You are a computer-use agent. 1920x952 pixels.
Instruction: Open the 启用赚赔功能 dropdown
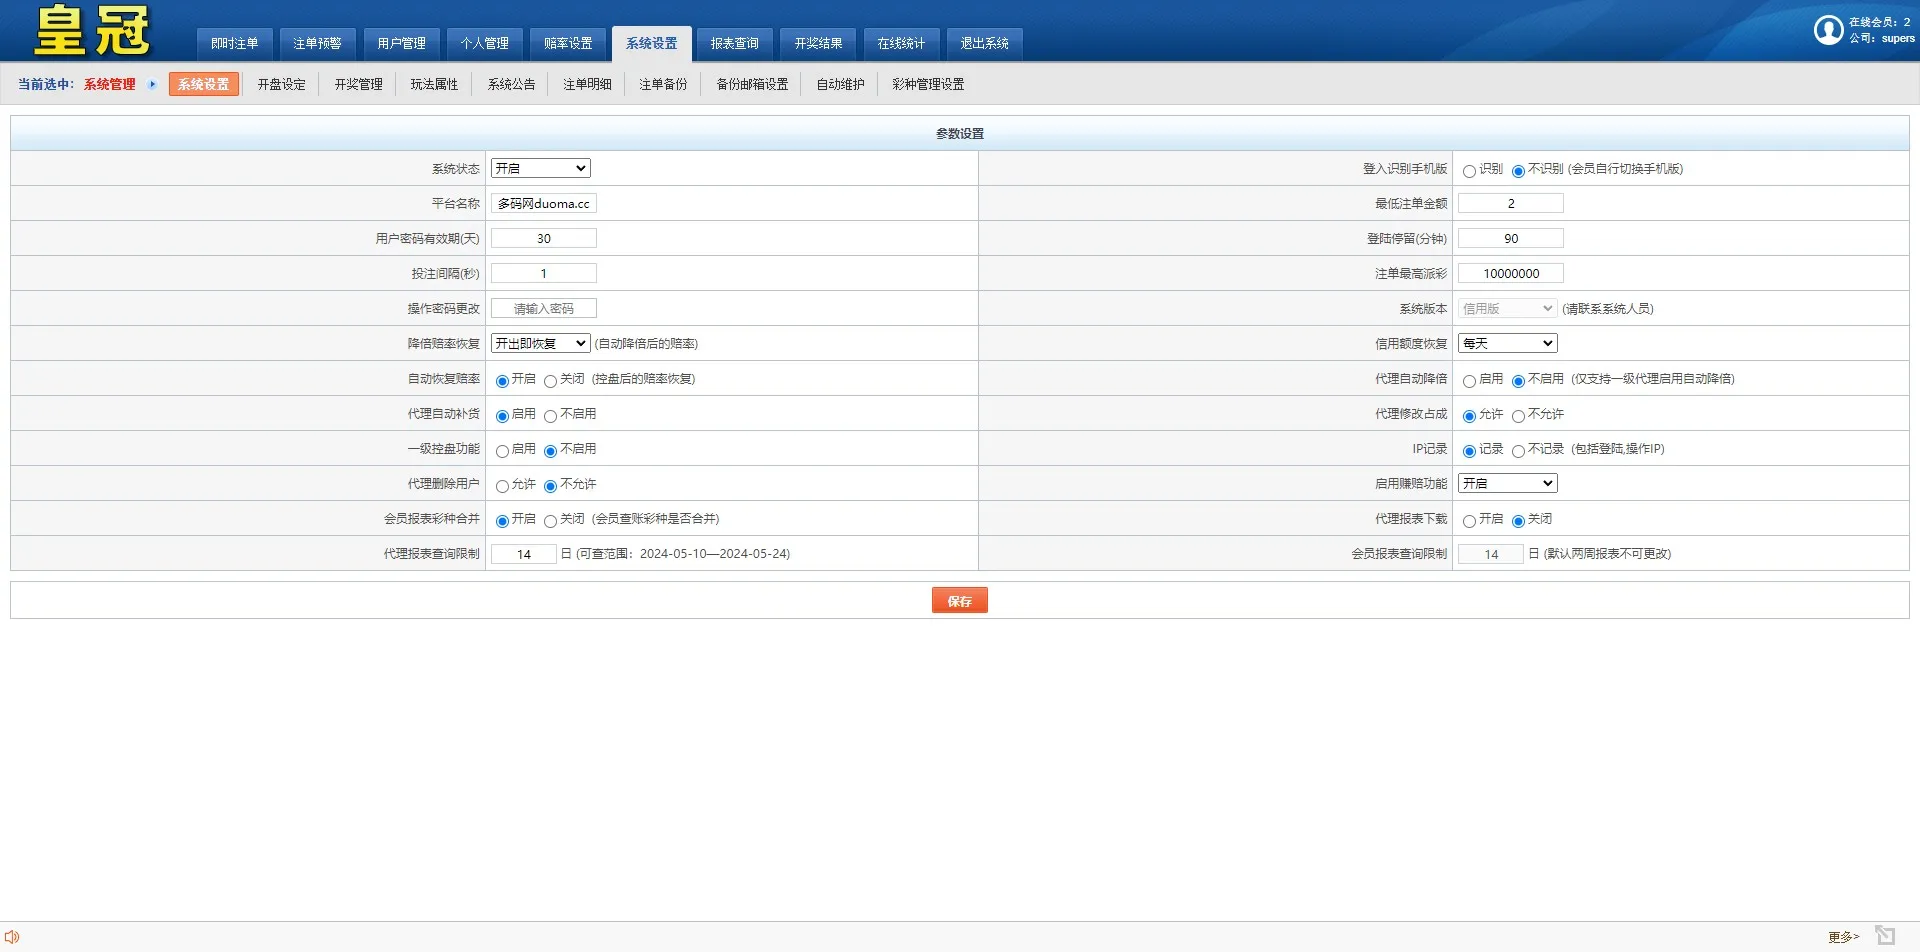click(1507, 482)
